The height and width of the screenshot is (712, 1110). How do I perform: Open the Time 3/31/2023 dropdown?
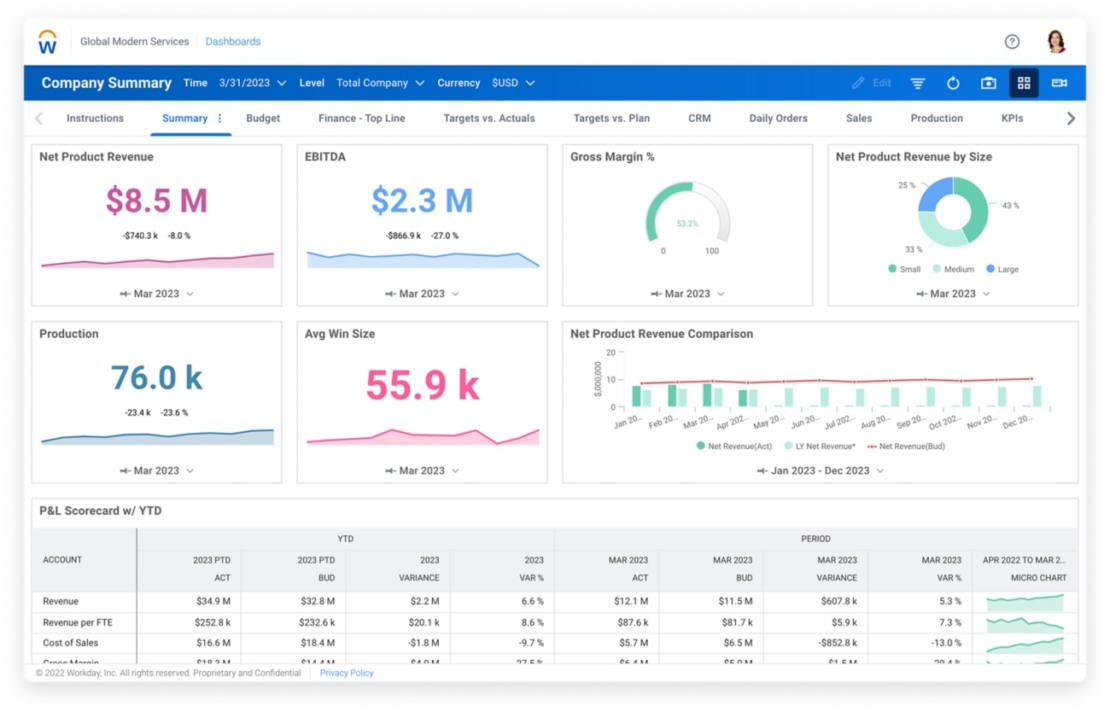pos(257,83)
